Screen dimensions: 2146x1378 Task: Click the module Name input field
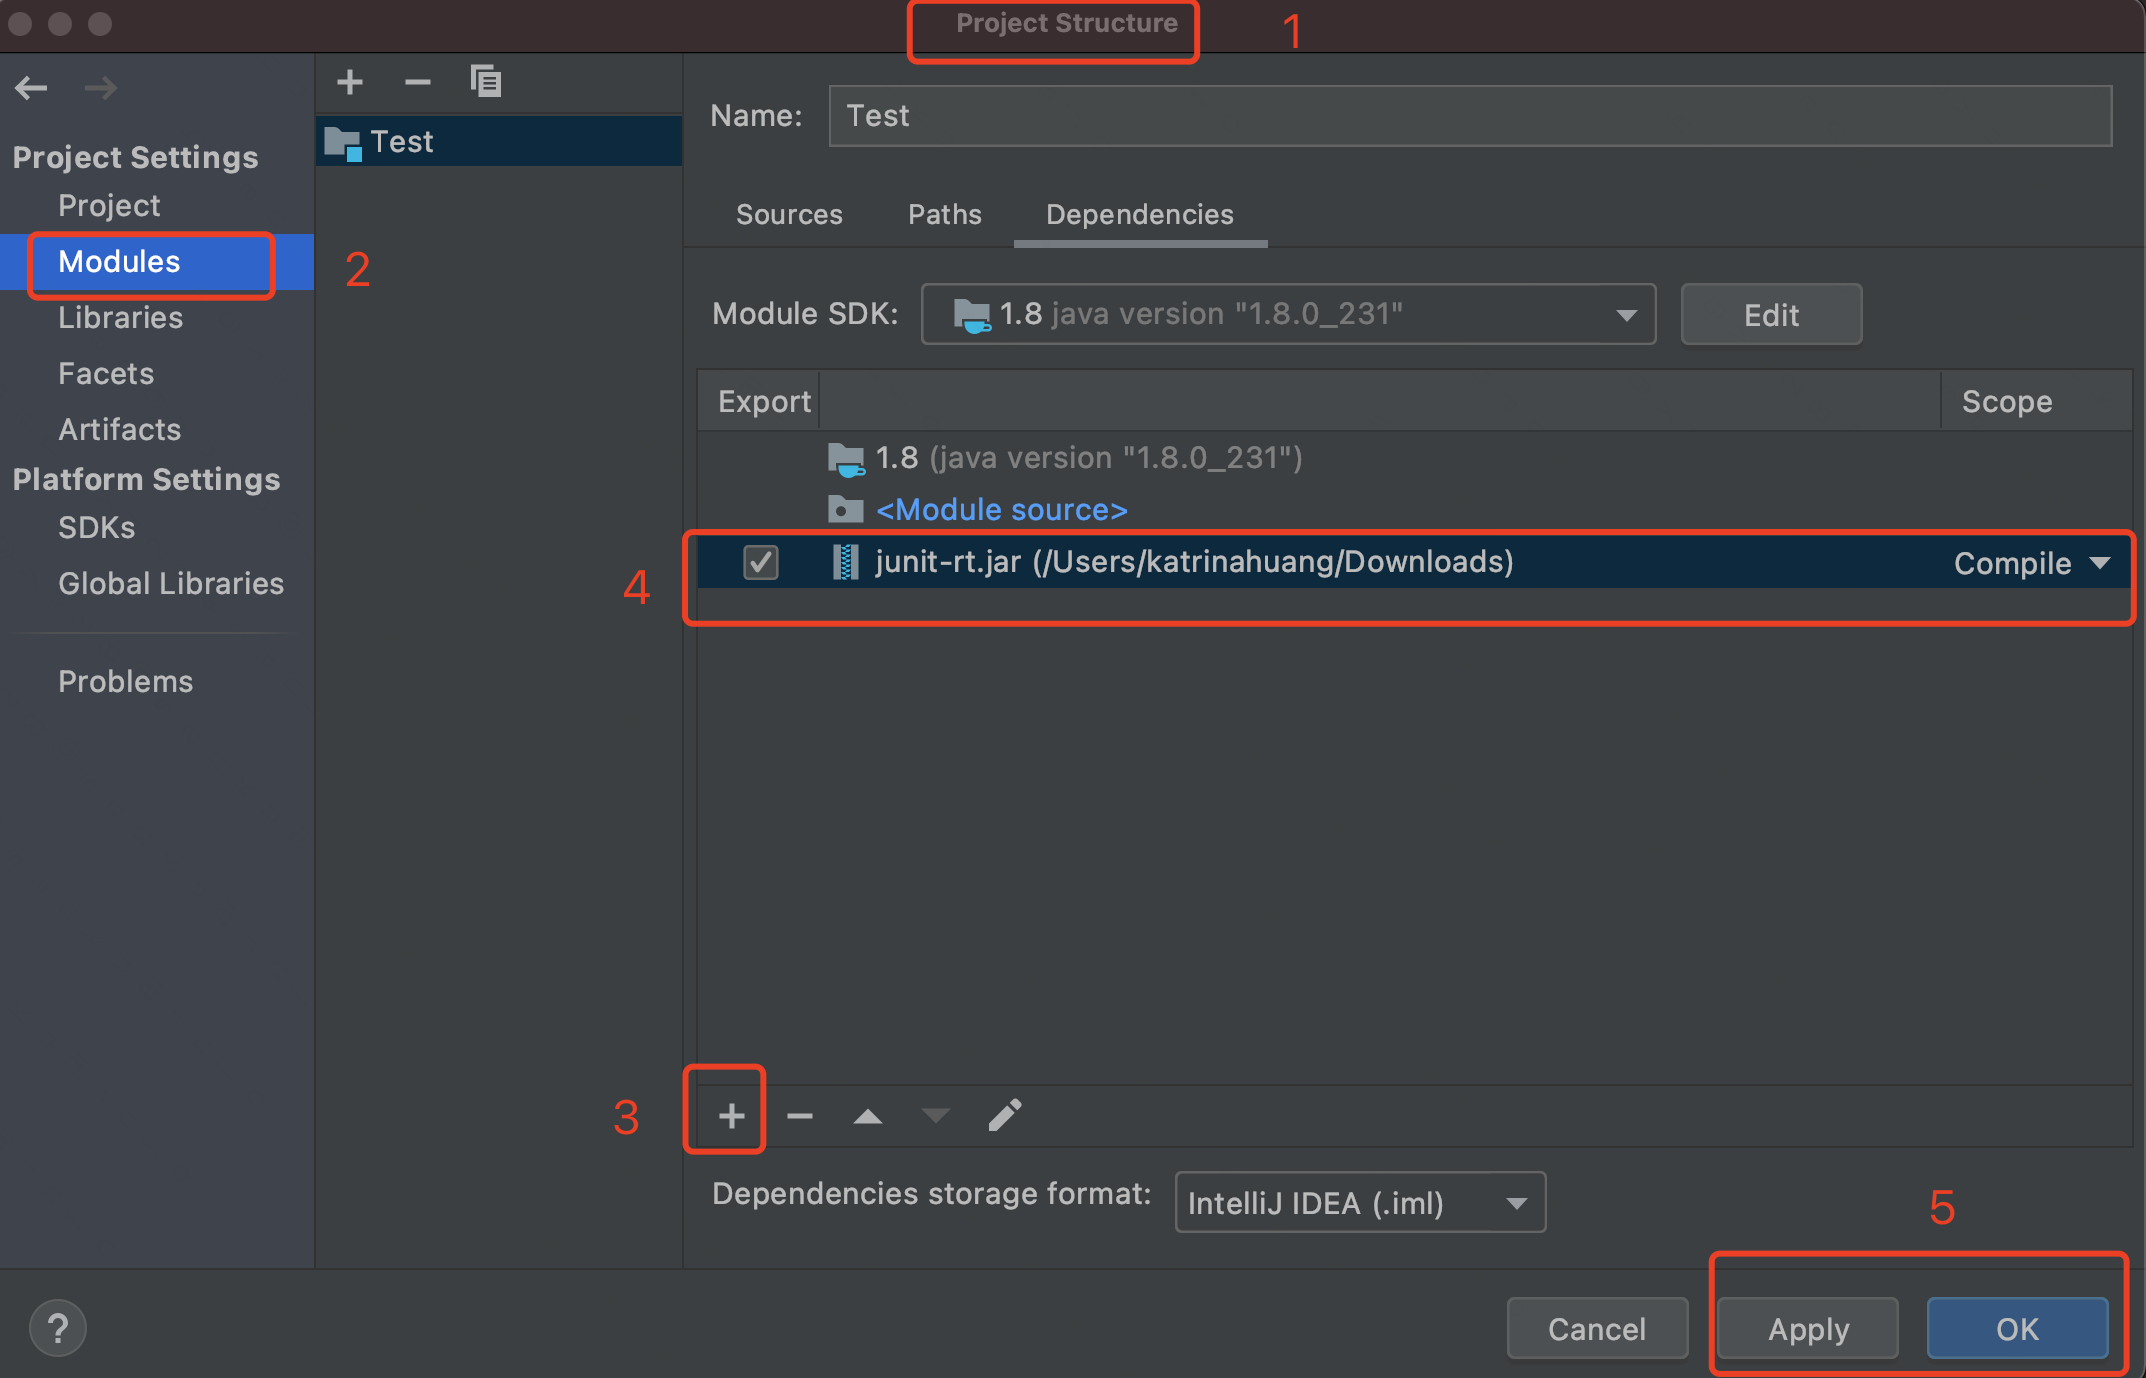pyautogui.click(x=1469, y=116)
